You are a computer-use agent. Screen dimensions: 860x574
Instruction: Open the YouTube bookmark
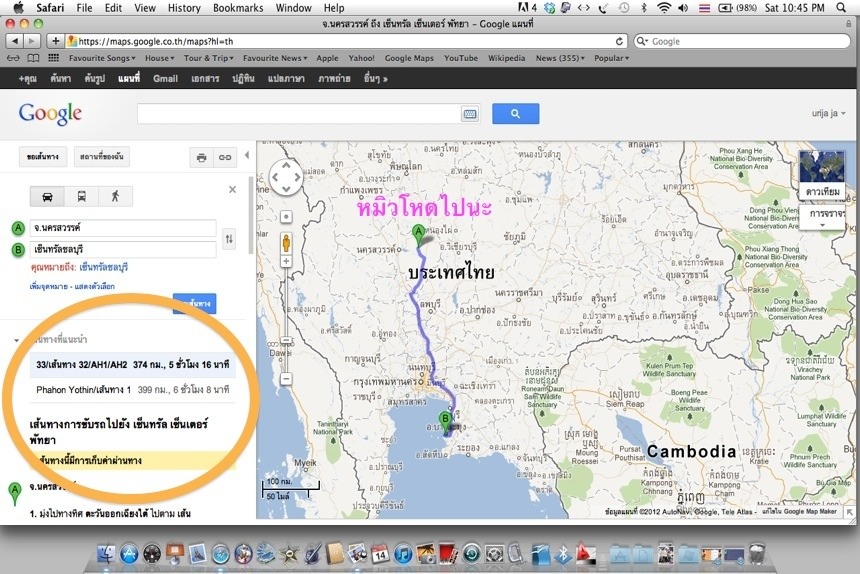[x=461, y=58]
